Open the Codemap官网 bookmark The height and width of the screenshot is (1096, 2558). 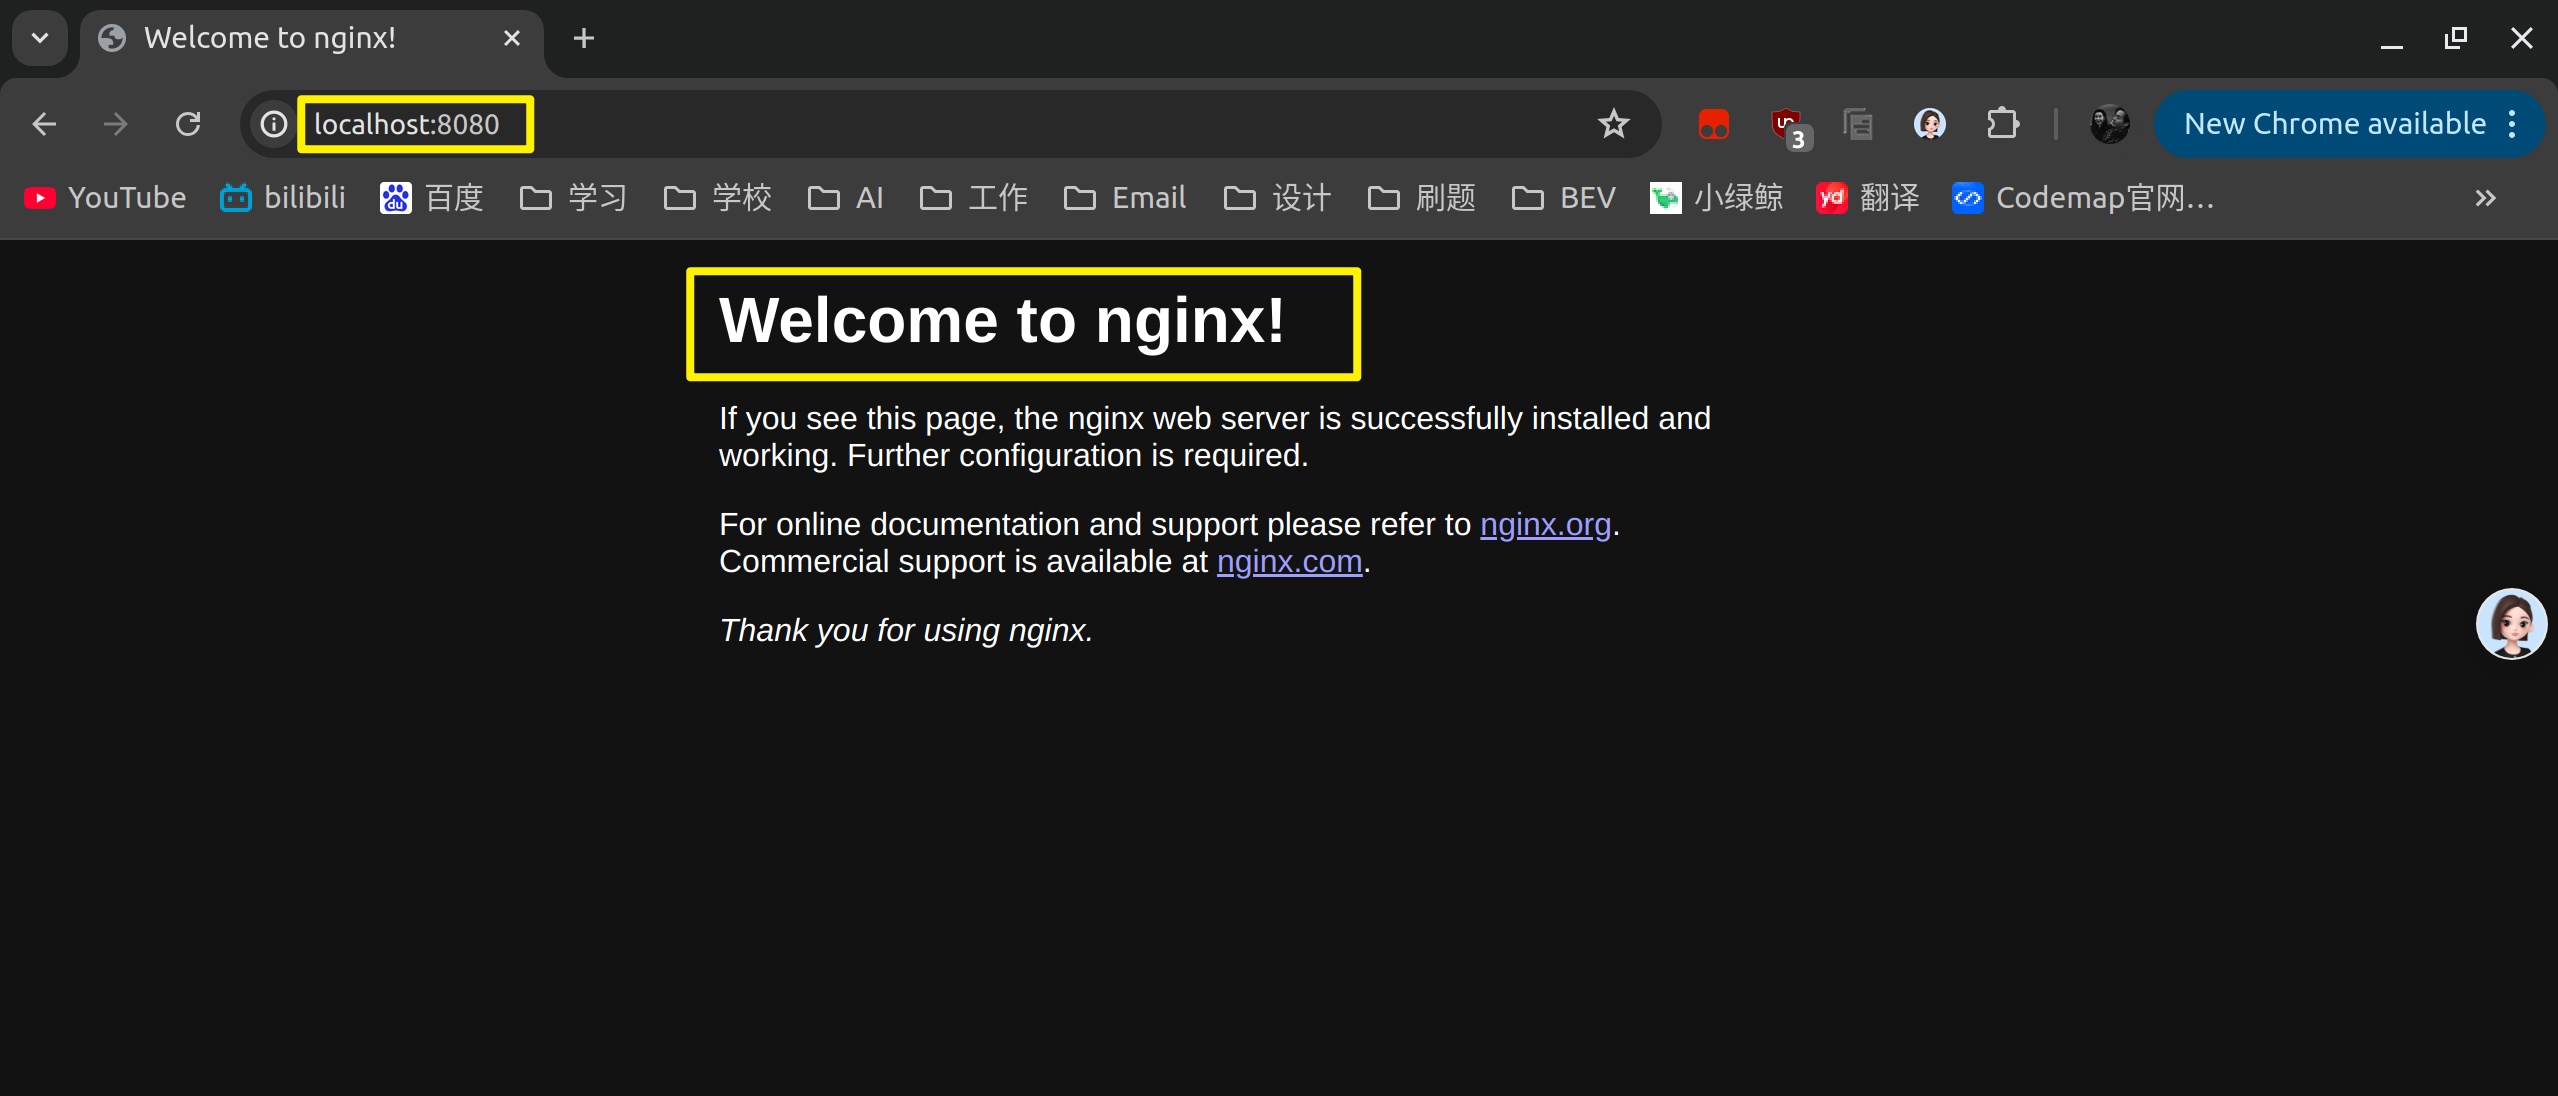point(2084,198)
